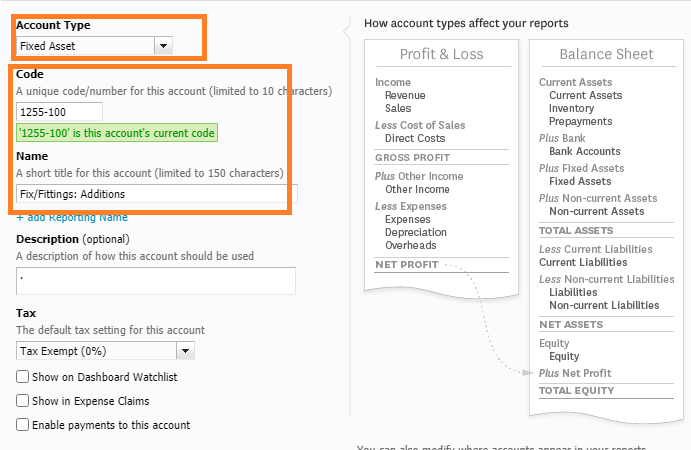Click Overheads in the expenses list
Image resolution: width=691 pixels, height=450 pixels.
point(411,245)
